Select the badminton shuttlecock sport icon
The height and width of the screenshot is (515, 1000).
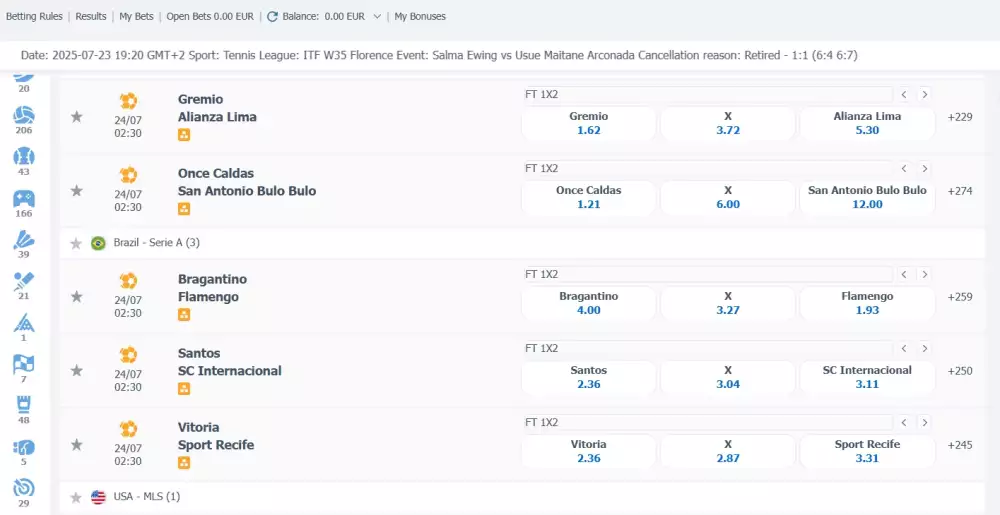24,240
